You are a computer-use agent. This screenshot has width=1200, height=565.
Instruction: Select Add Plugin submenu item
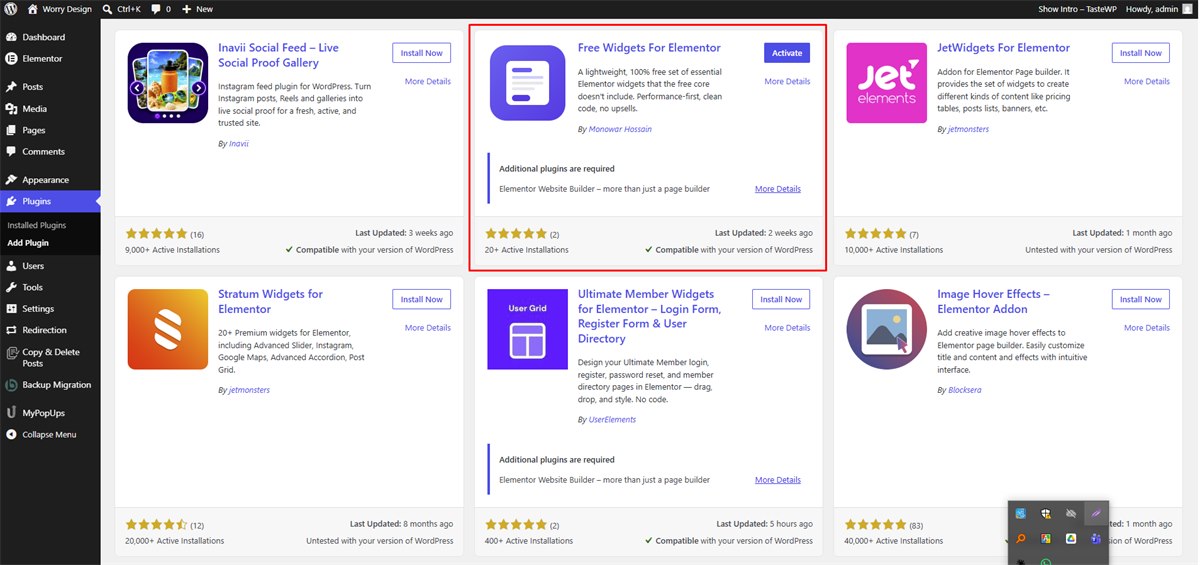click(x=28, y=242)
